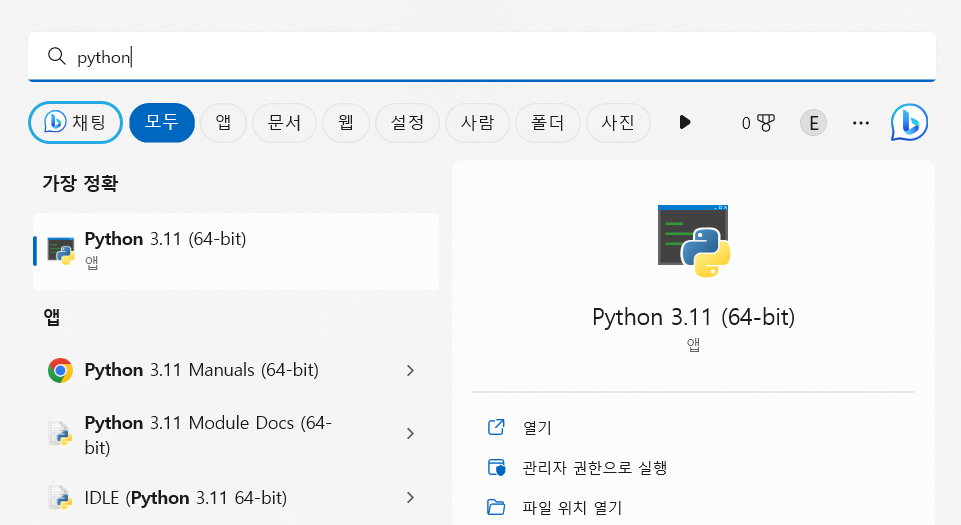
Task: Switch to the 폴더 filter tab
Action: click(547, 123)
